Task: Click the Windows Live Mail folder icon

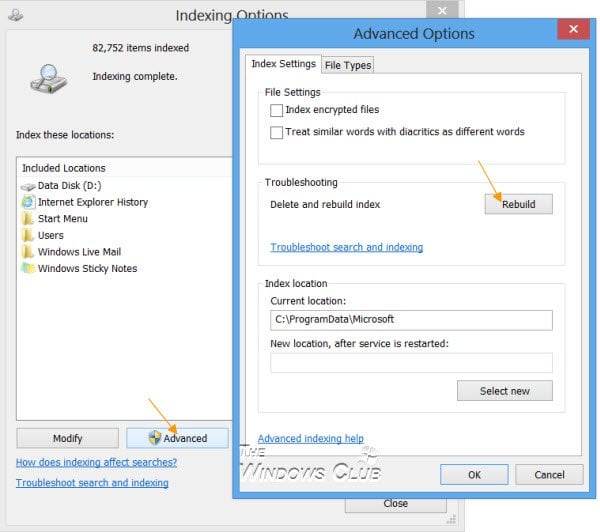Action: point(28,252)
